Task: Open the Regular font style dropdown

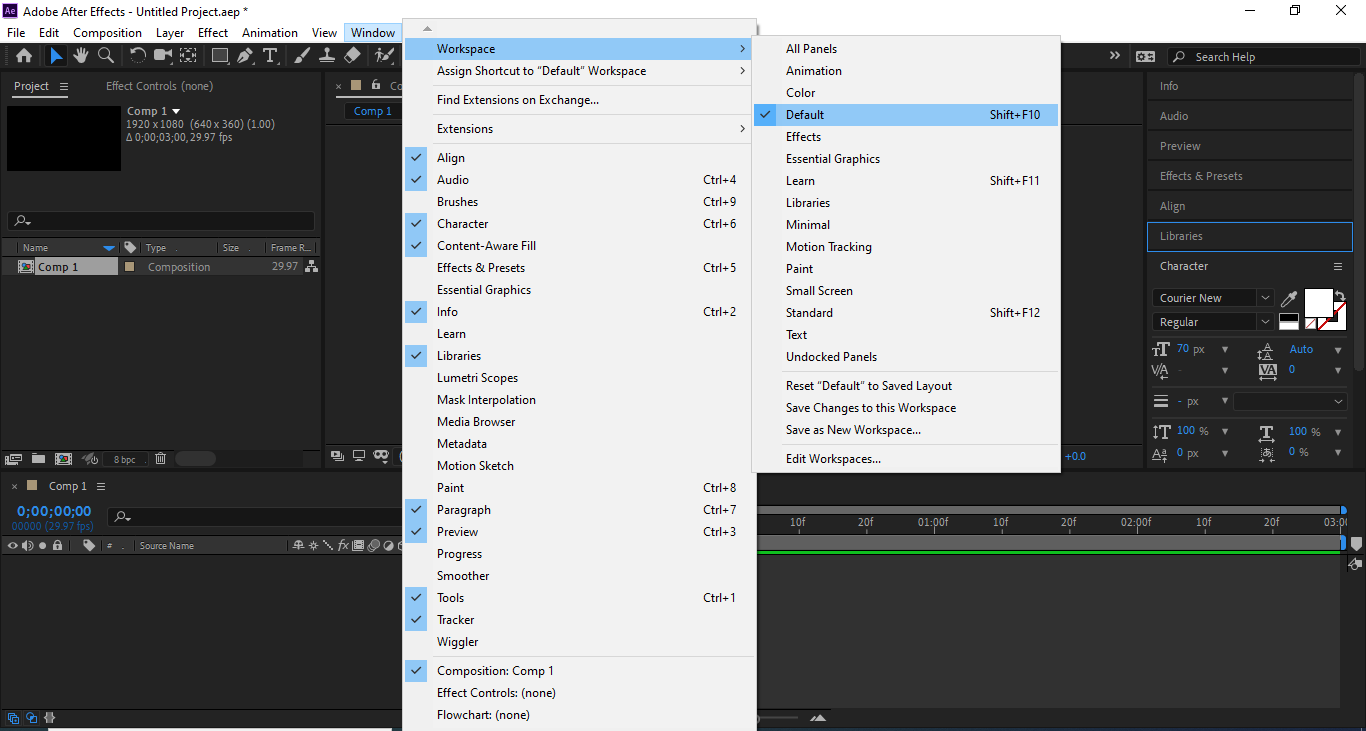Action: tap(1265, 322)
